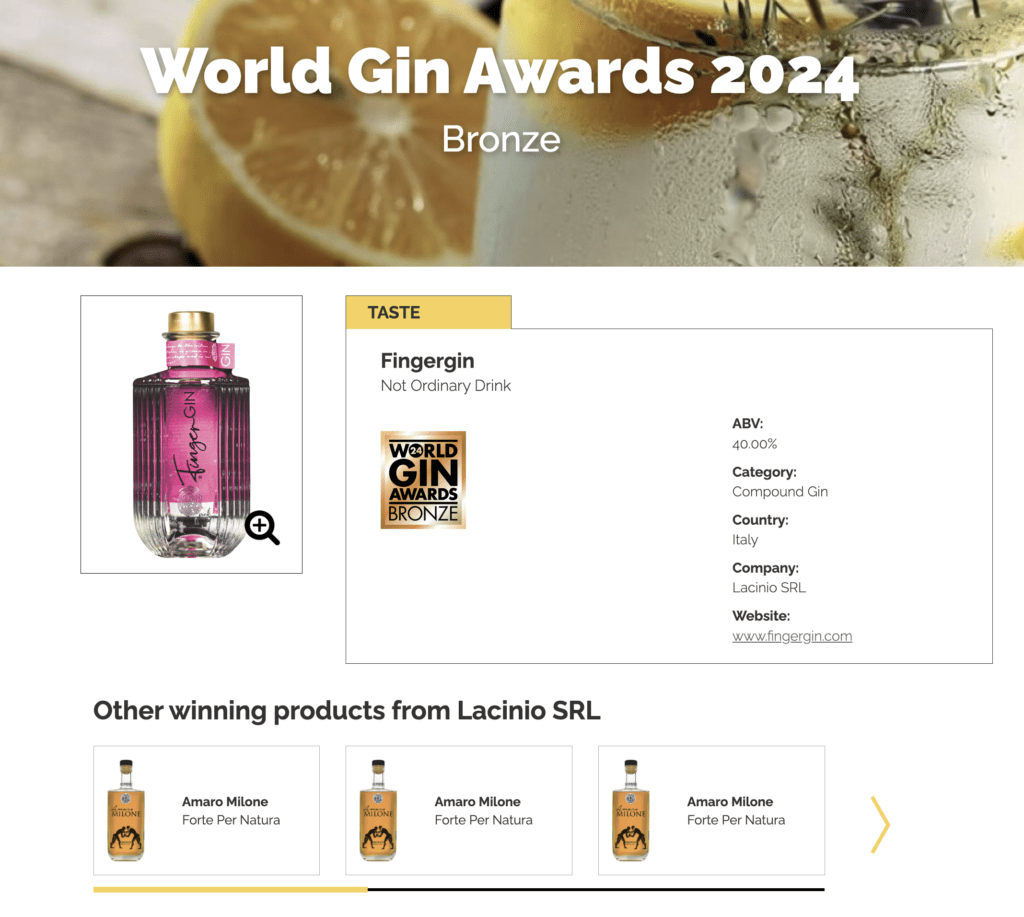Click the first Amaro Milone bottle picture
1024x917 pixels.
click(x=125, y=811)
